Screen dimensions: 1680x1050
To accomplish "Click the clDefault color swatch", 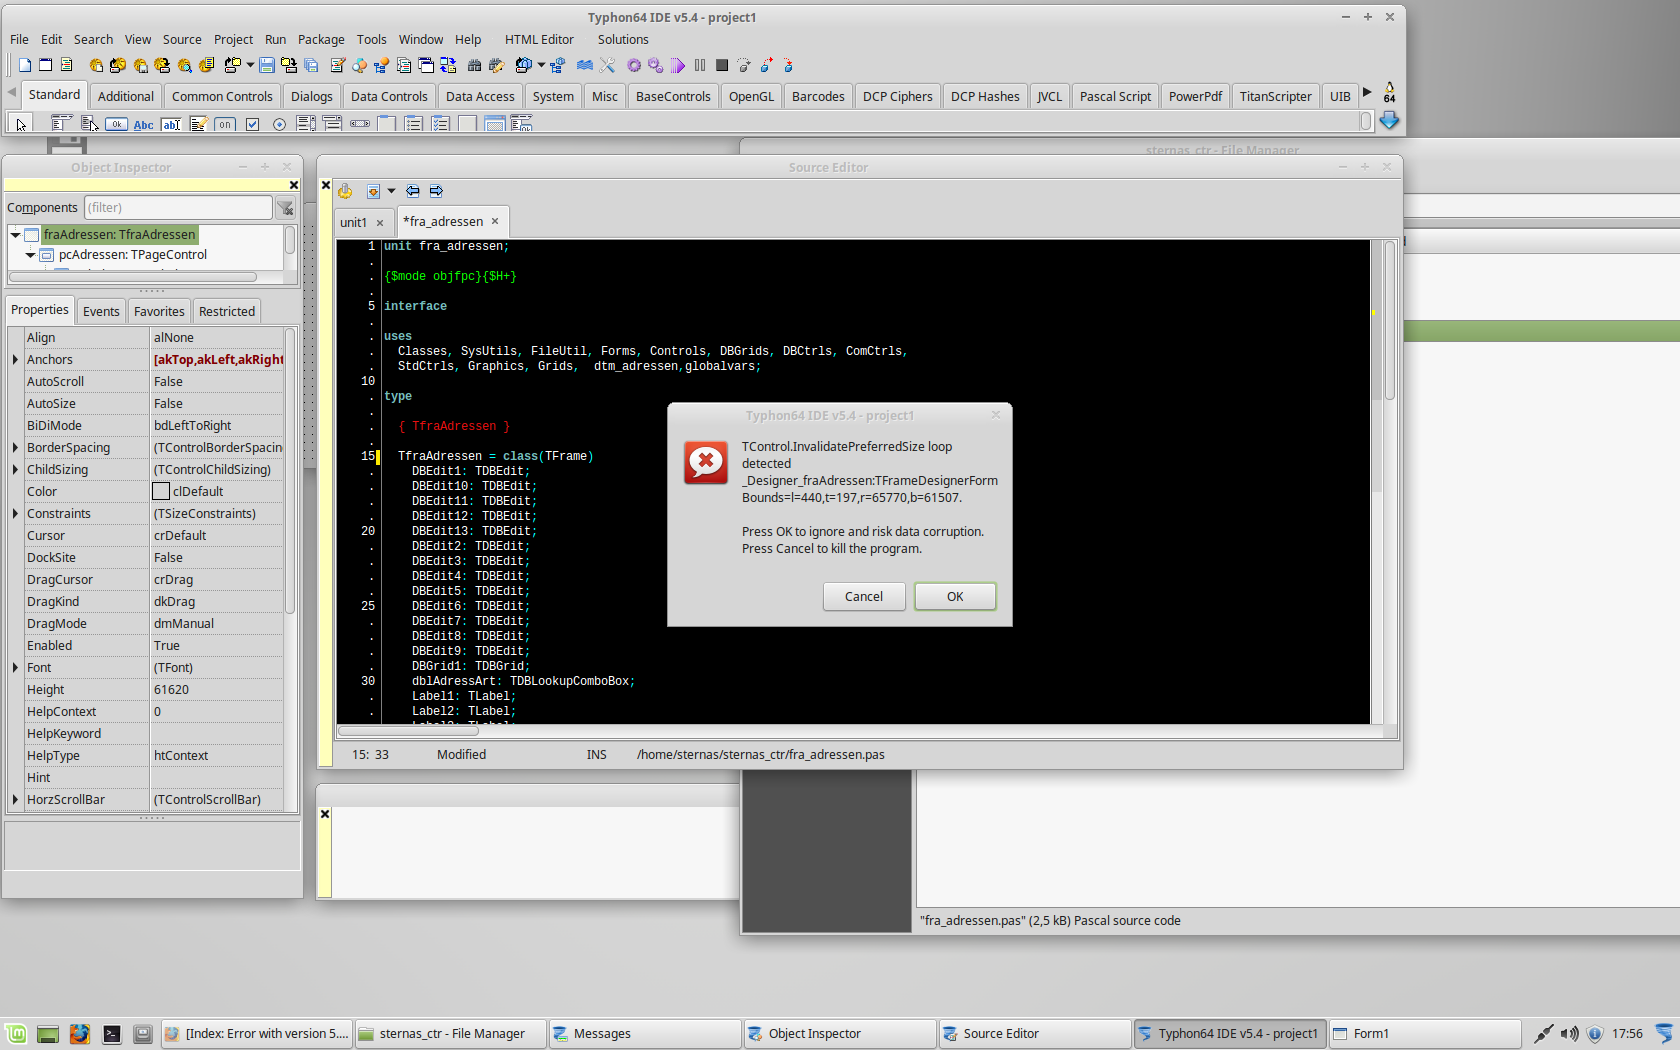I will (x=161, y=492).
